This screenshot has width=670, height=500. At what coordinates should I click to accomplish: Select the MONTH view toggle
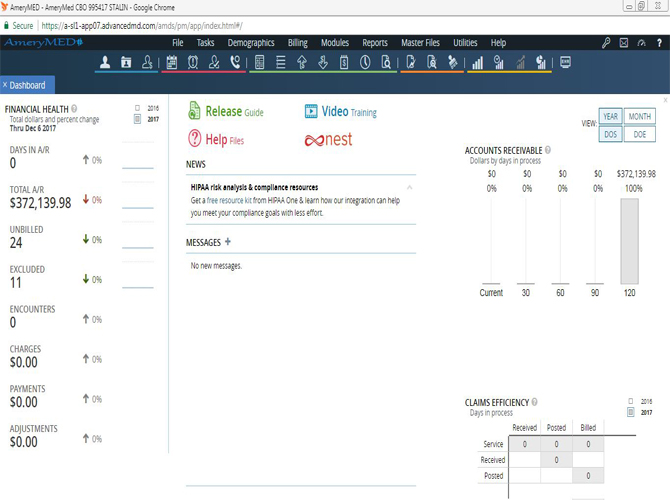tap(640, 117)
